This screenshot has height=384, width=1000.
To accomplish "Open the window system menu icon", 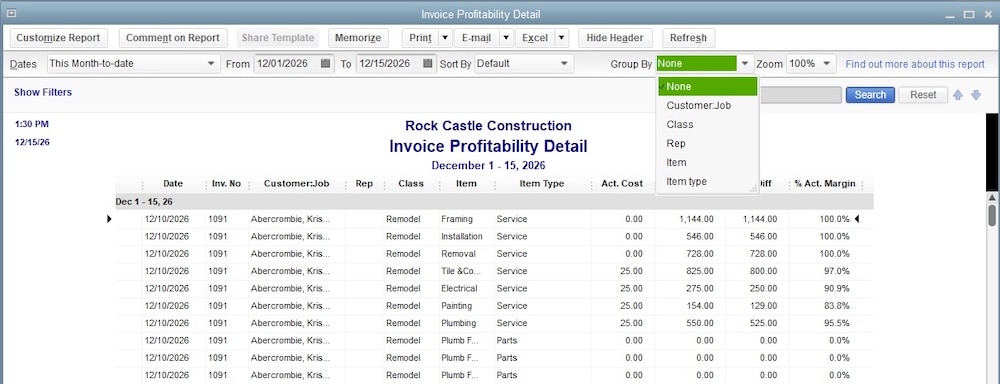I will 11,13.
